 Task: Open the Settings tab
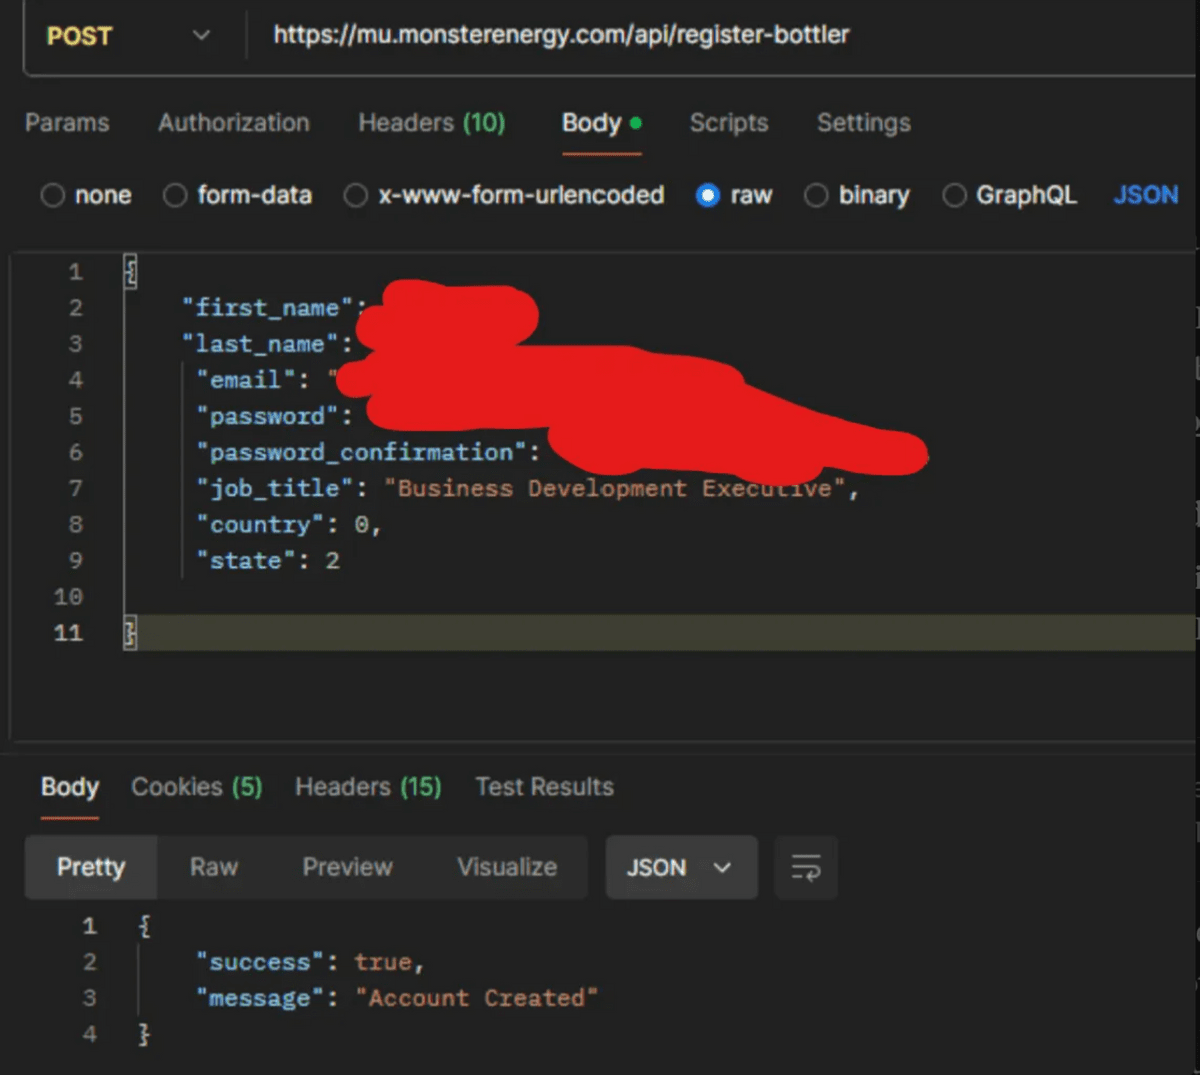click(x=864, y=123)
